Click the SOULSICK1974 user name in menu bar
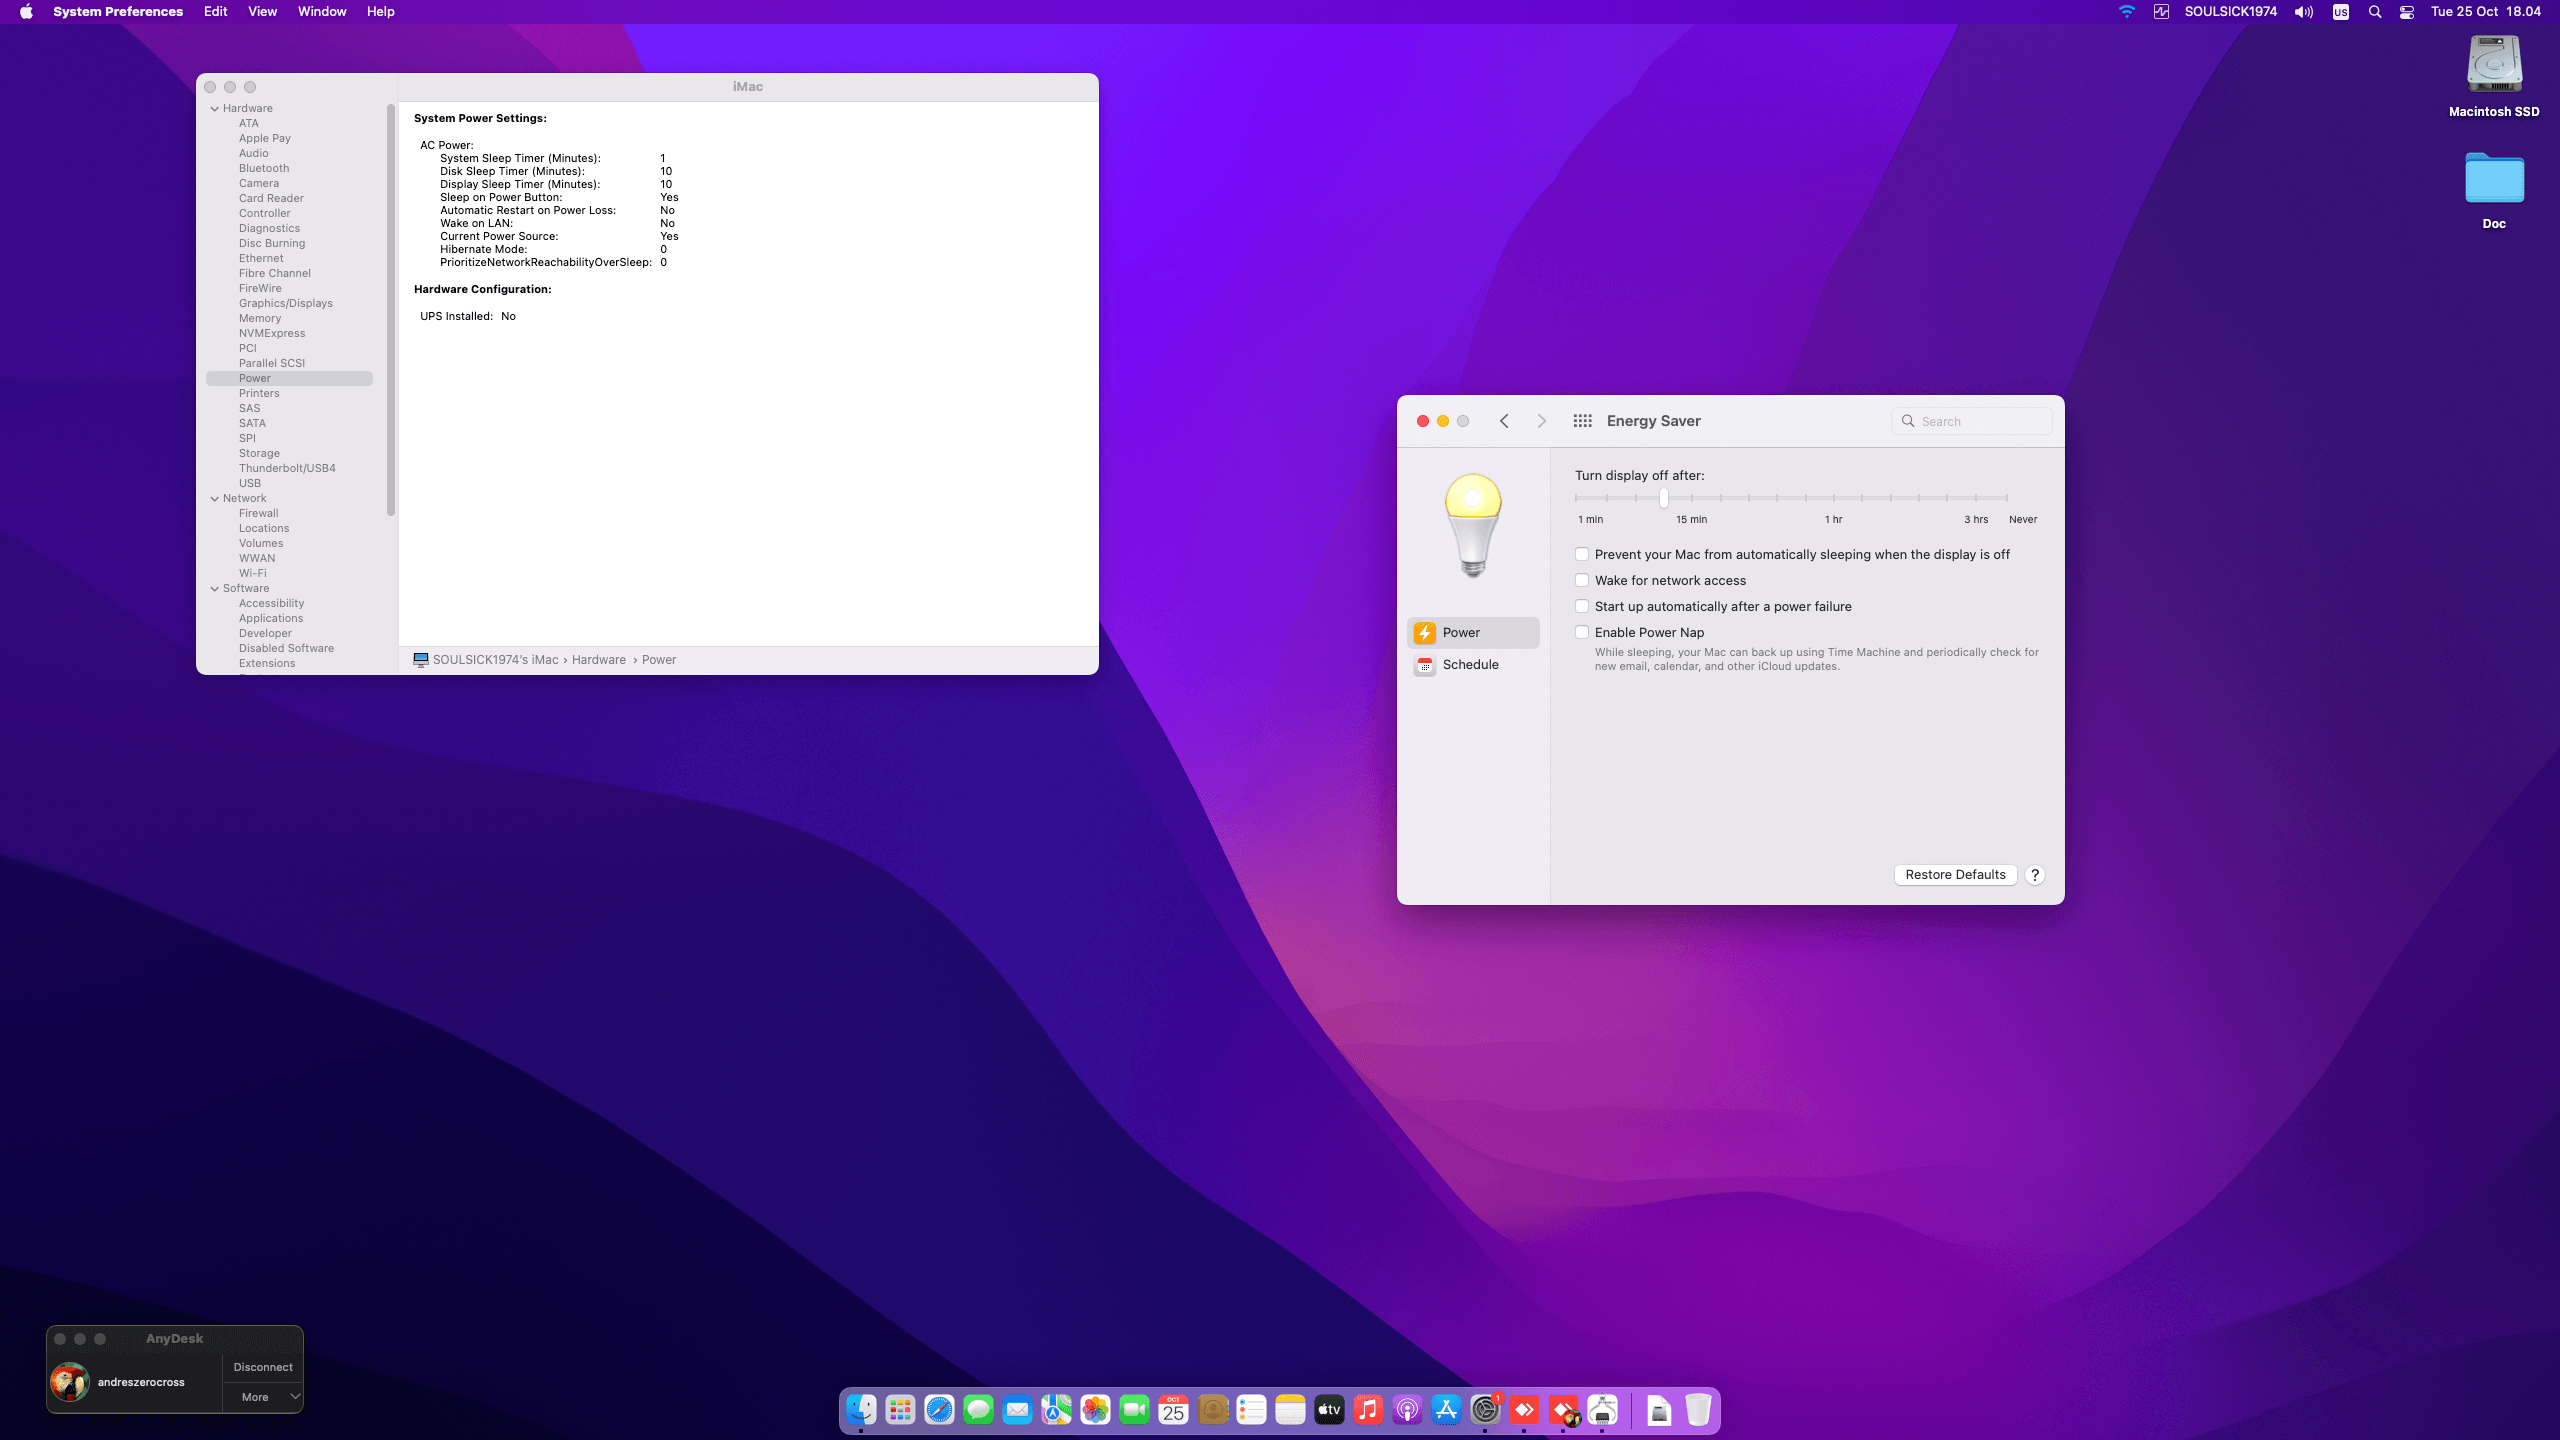The width and height of the screenshot is (2560, 1440). 2230,12
